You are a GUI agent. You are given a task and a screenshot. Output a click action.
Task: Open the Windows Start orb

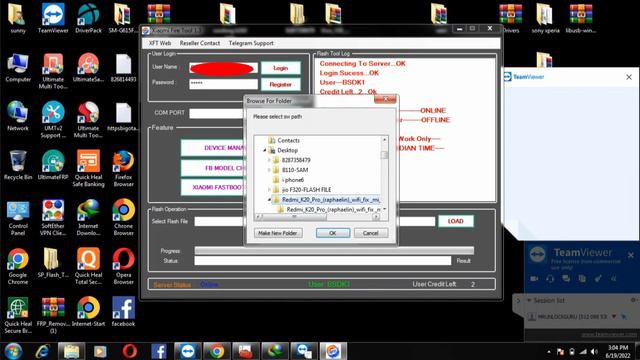click(13, 351)
